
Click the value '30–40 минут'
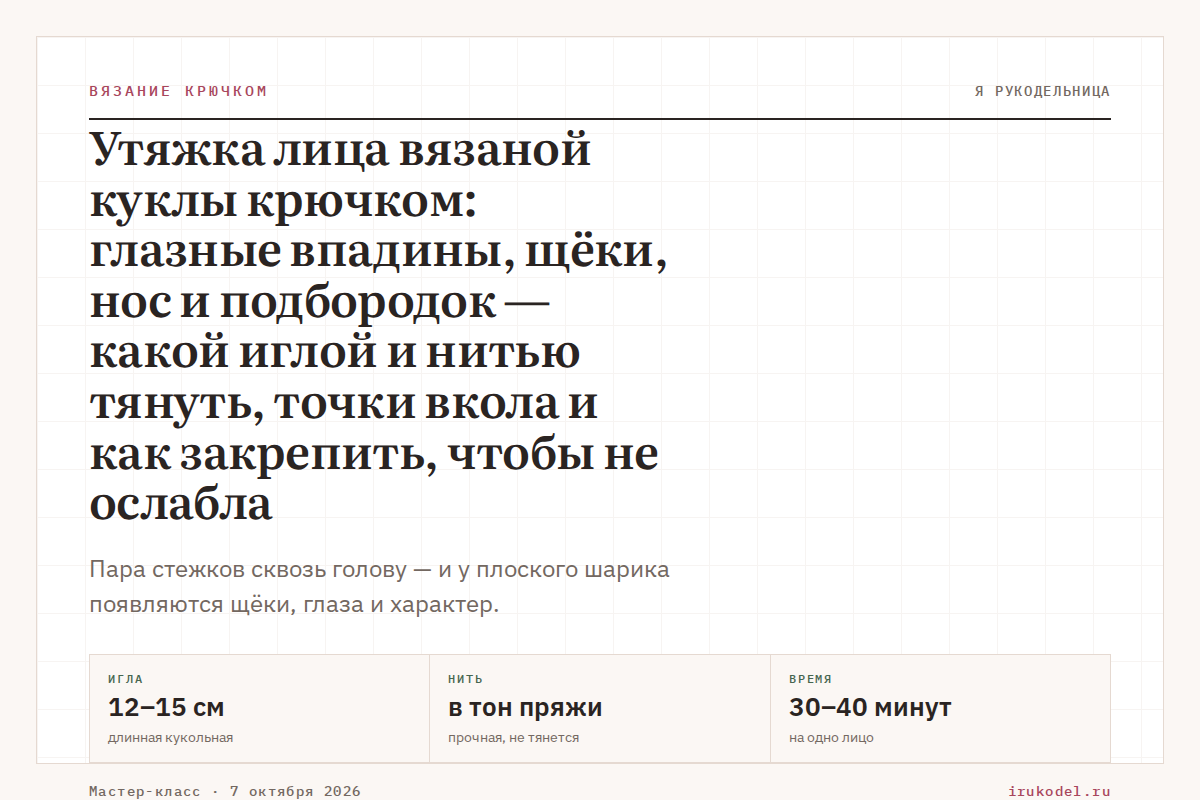point(870,708)
